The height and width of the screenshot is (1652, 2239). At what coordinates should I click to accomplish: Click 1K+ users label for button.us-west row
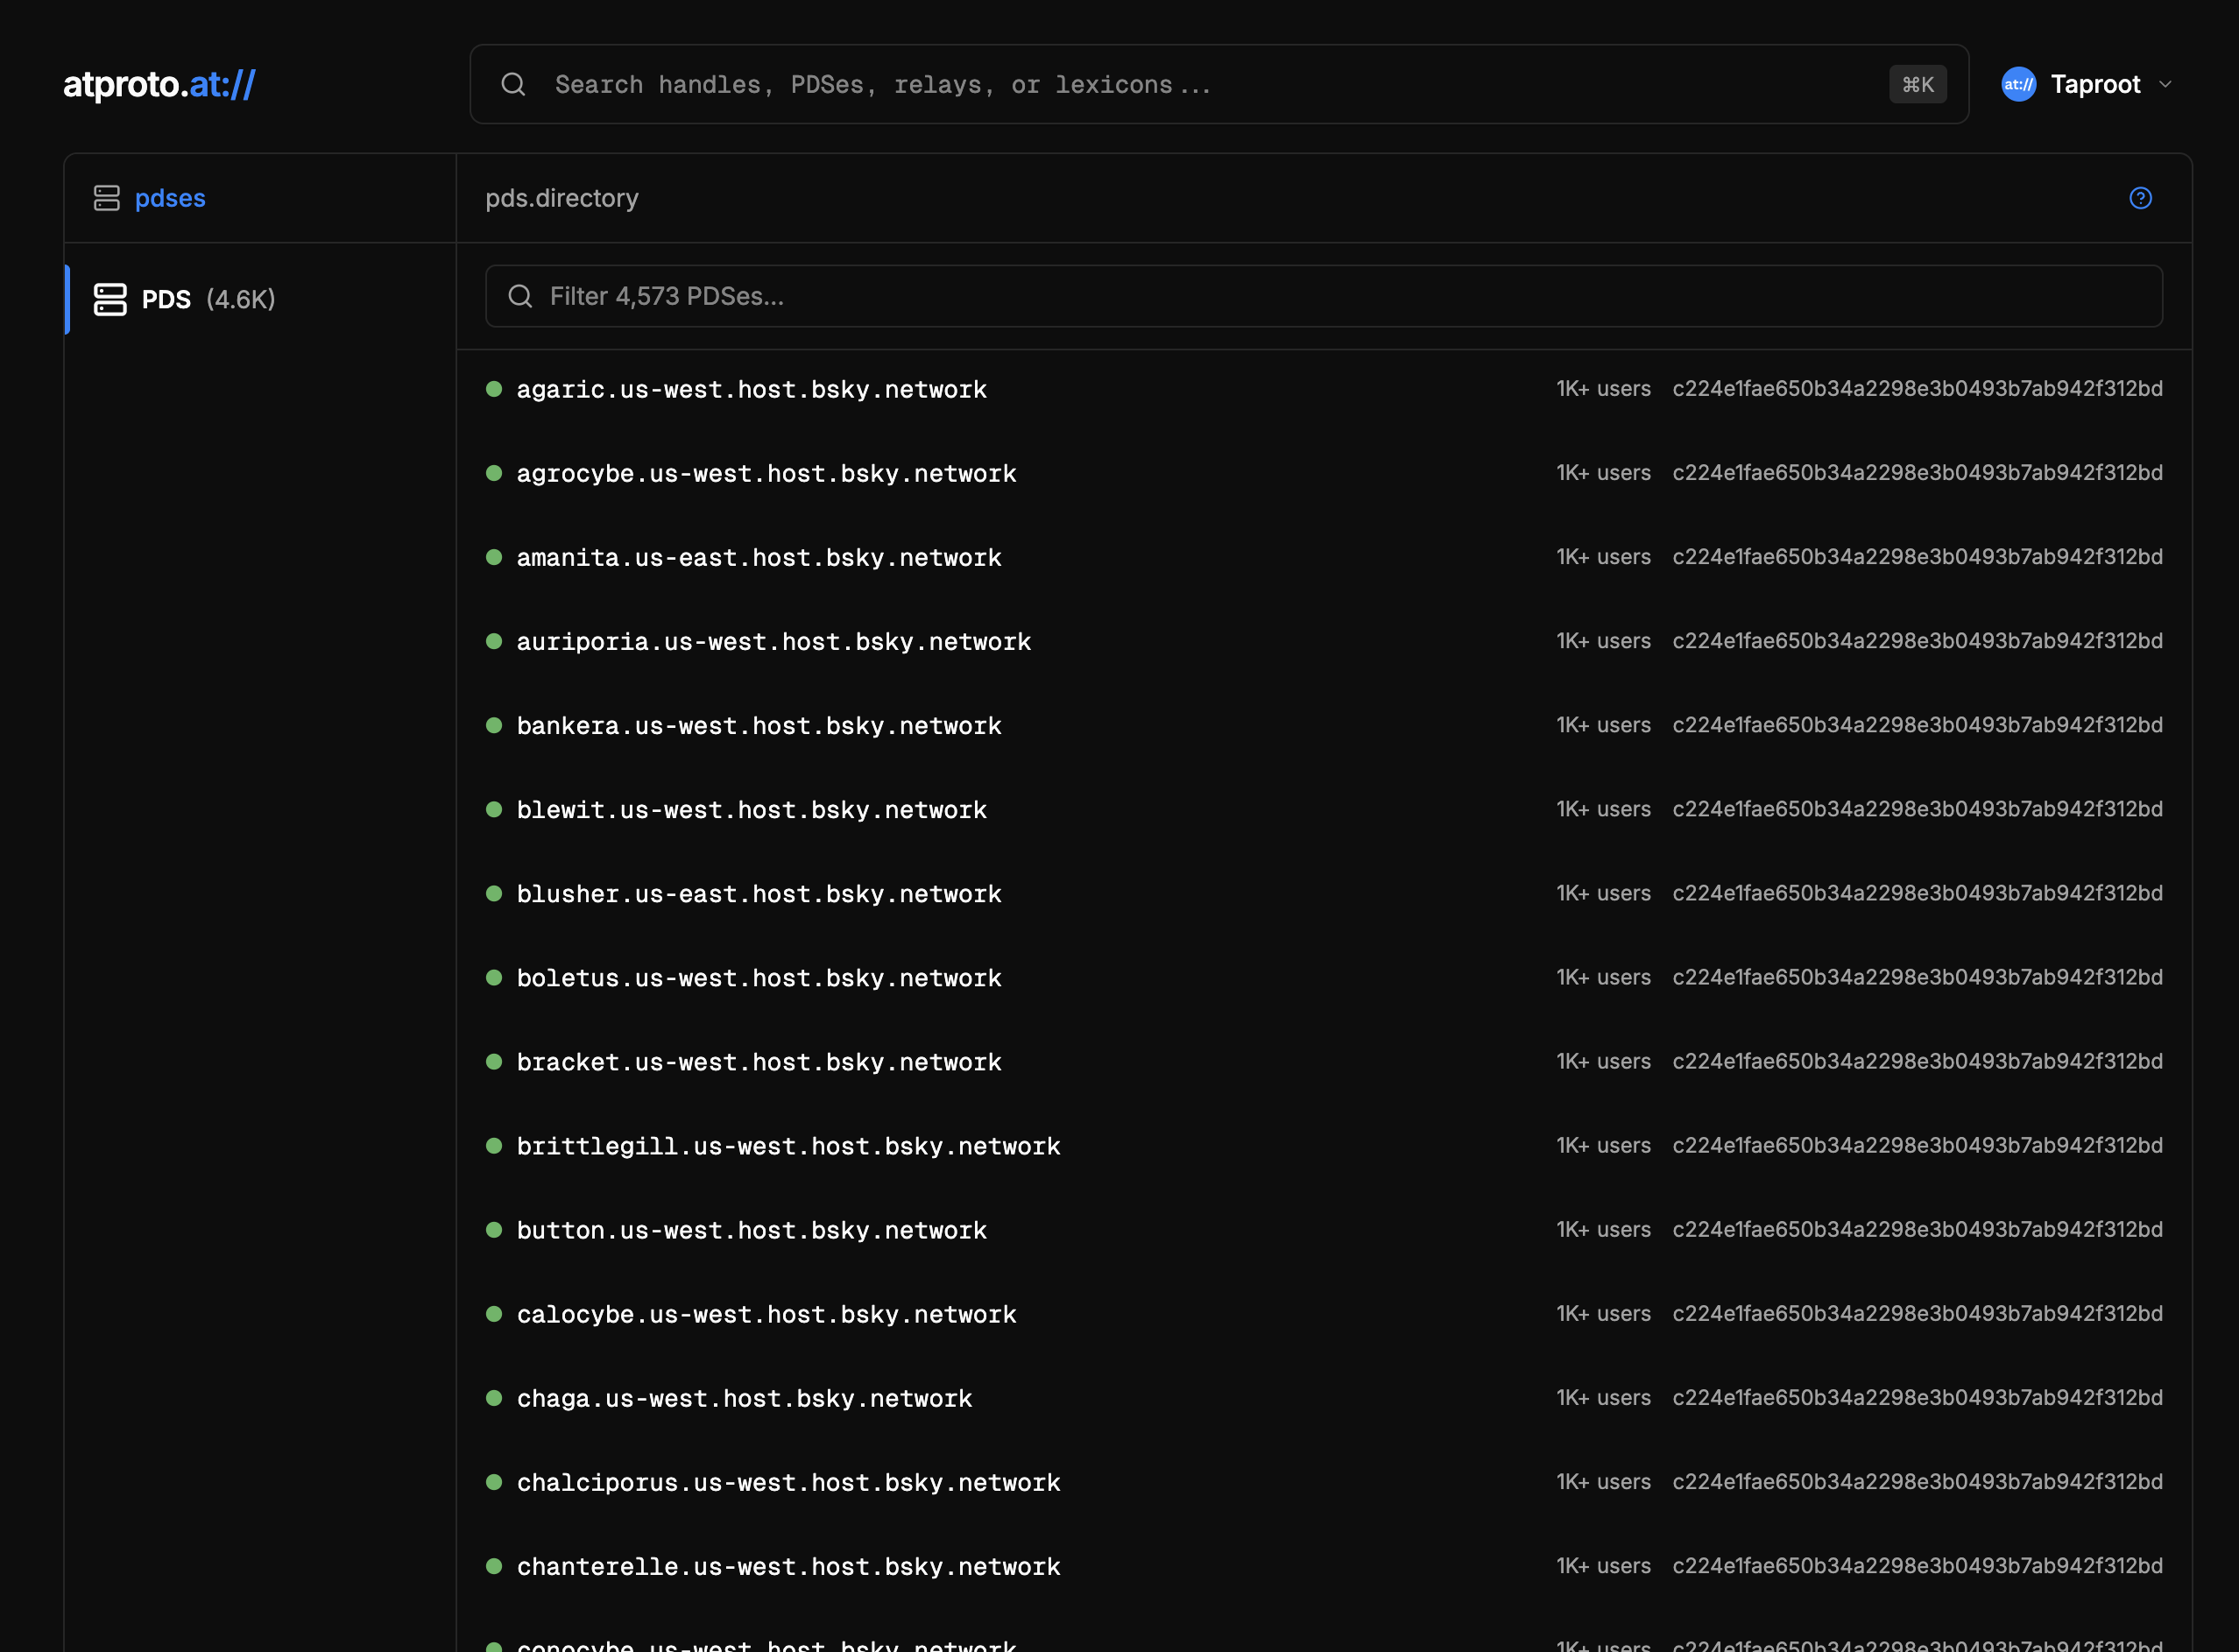1602,1229
